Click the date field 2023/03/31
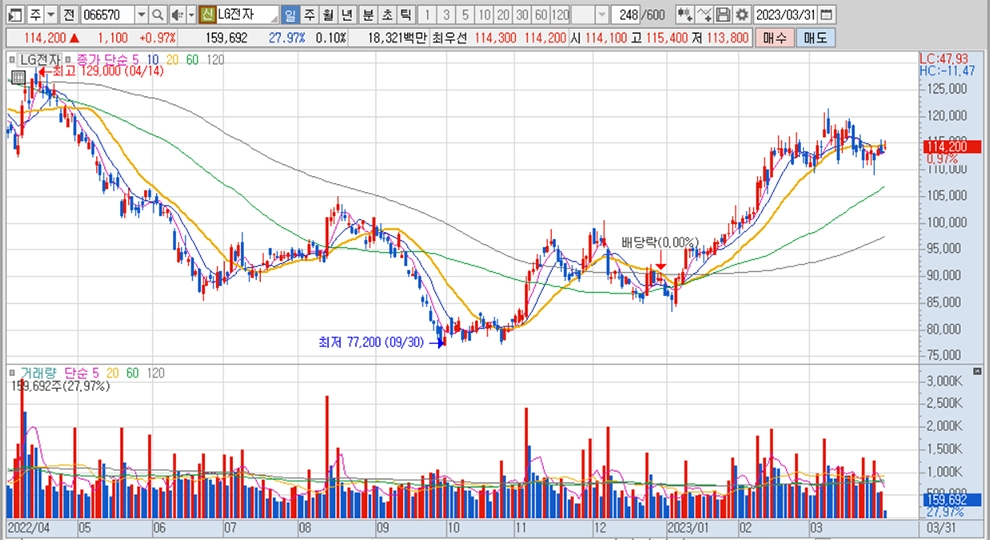This screenshot has width=990, height=540. [785, 14]
